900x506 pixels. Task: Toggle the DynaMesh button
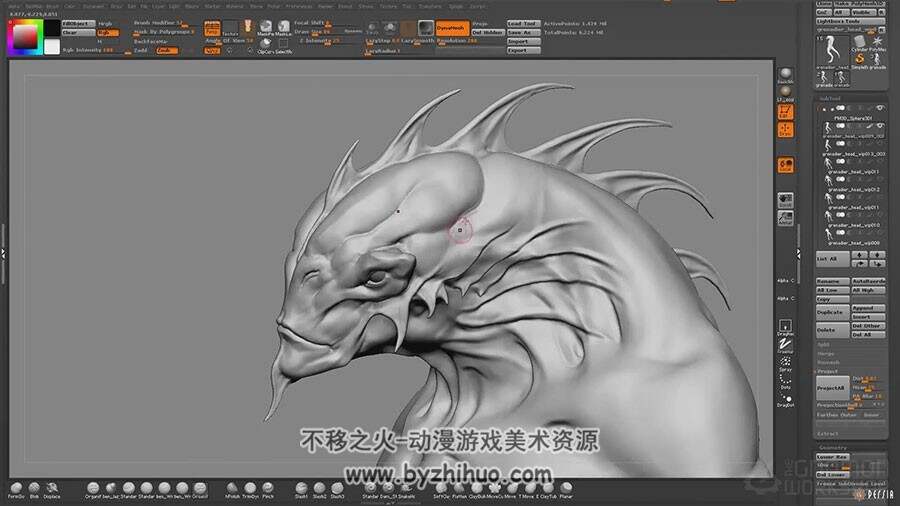point(452,28)
